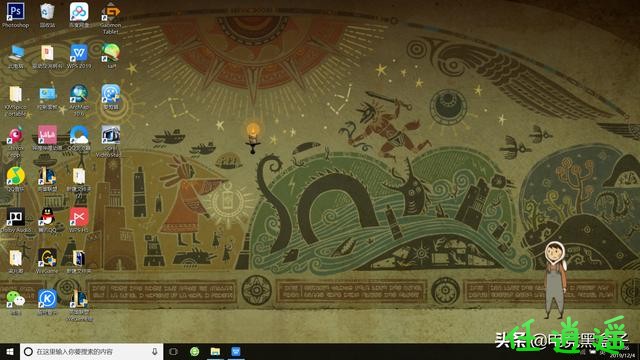The height and width of the screenshot is (360, 640).
Task: Open the Photoshop desktop shortcut
Action: tap(16, 15)
